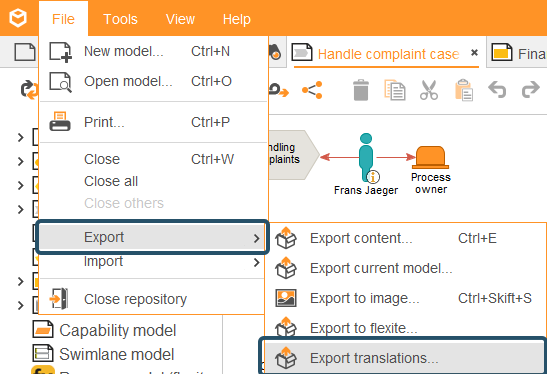Choose Export current model...
Screen dimensions: 547x374
pos(405,268)
